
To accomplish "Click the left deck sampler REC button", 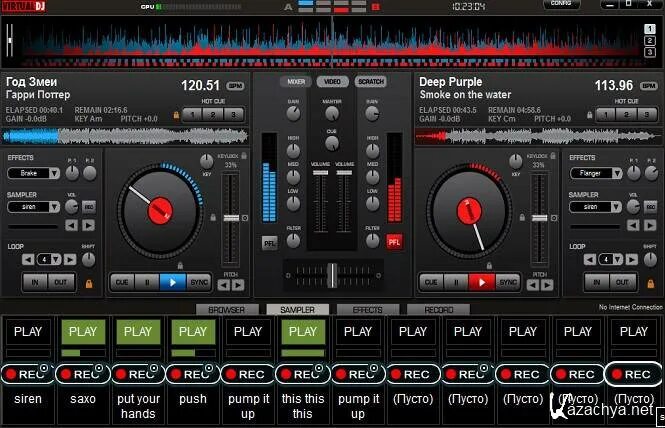I will click(x=89, y=207).
